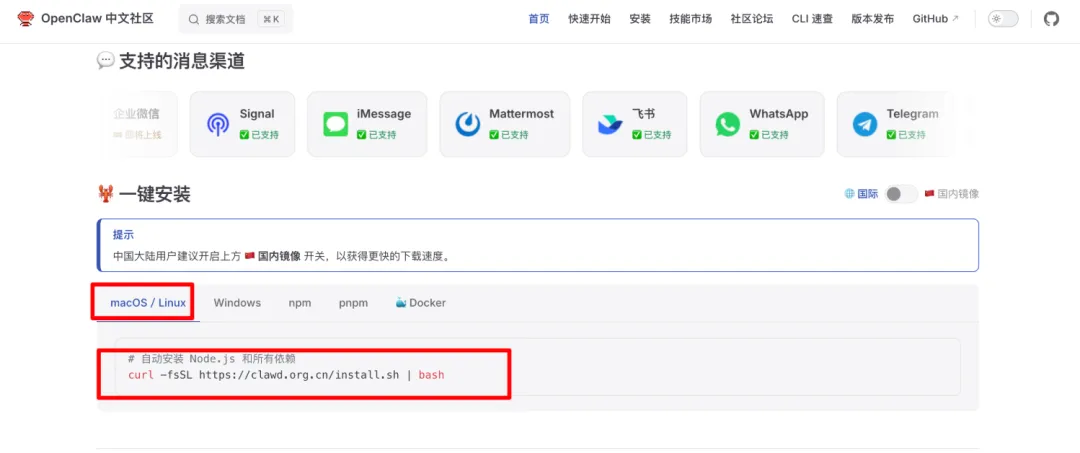Image resolution: width=1080 pixels, height=453 pixels.
Task: Open 社区论坛 in the navigation bar
Action: click(x=752, y=19)
